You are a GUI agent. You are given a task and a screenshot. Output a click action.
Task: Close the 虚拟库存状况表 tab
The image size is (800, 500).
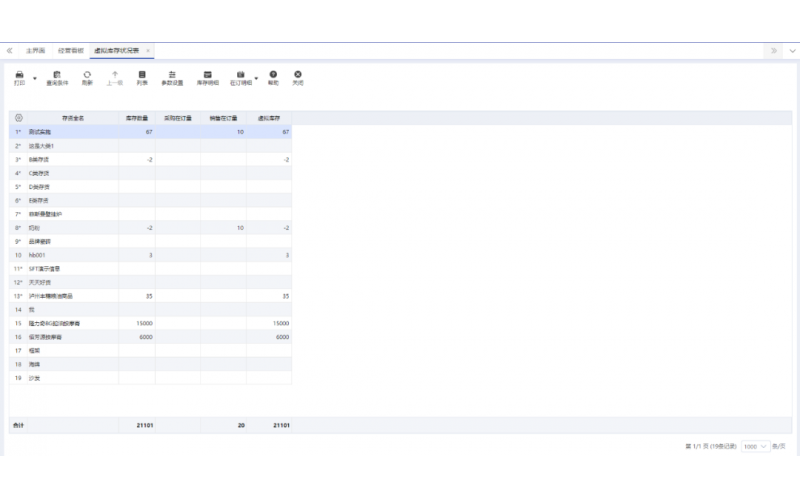click(148, 50)
